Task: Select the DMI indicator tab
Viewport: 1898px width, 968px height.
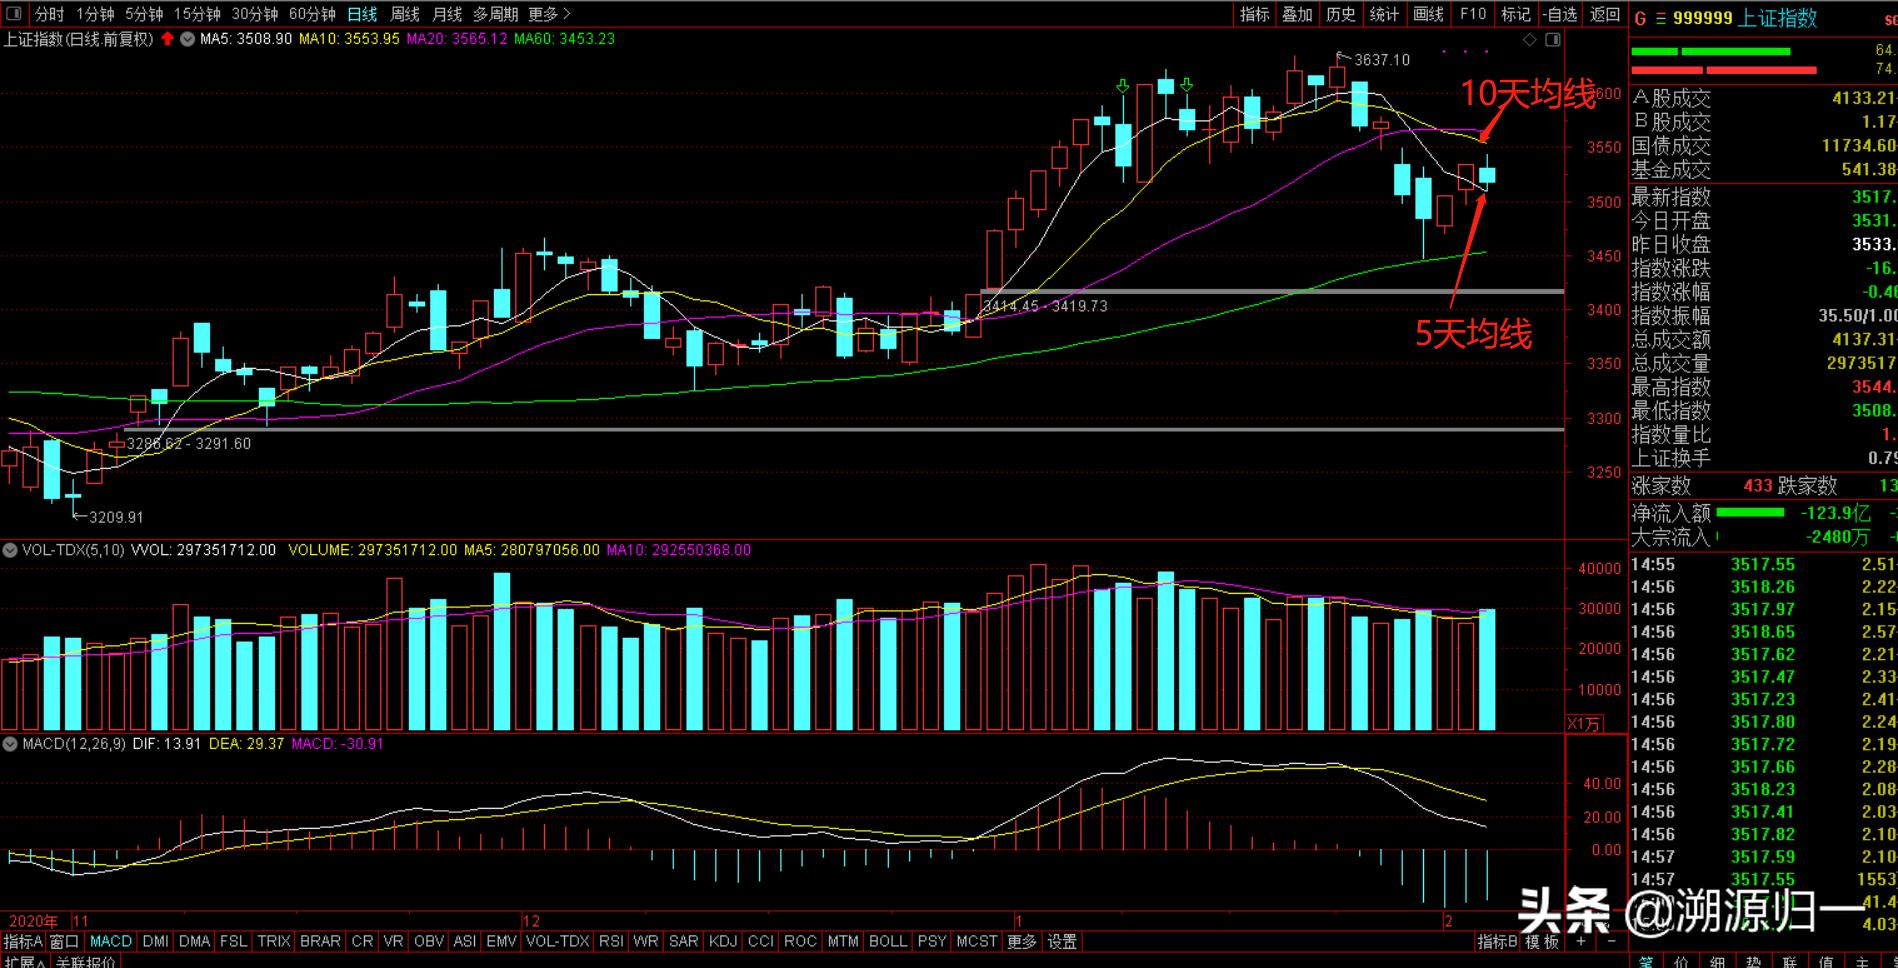Action: click(x=156, y=942)
